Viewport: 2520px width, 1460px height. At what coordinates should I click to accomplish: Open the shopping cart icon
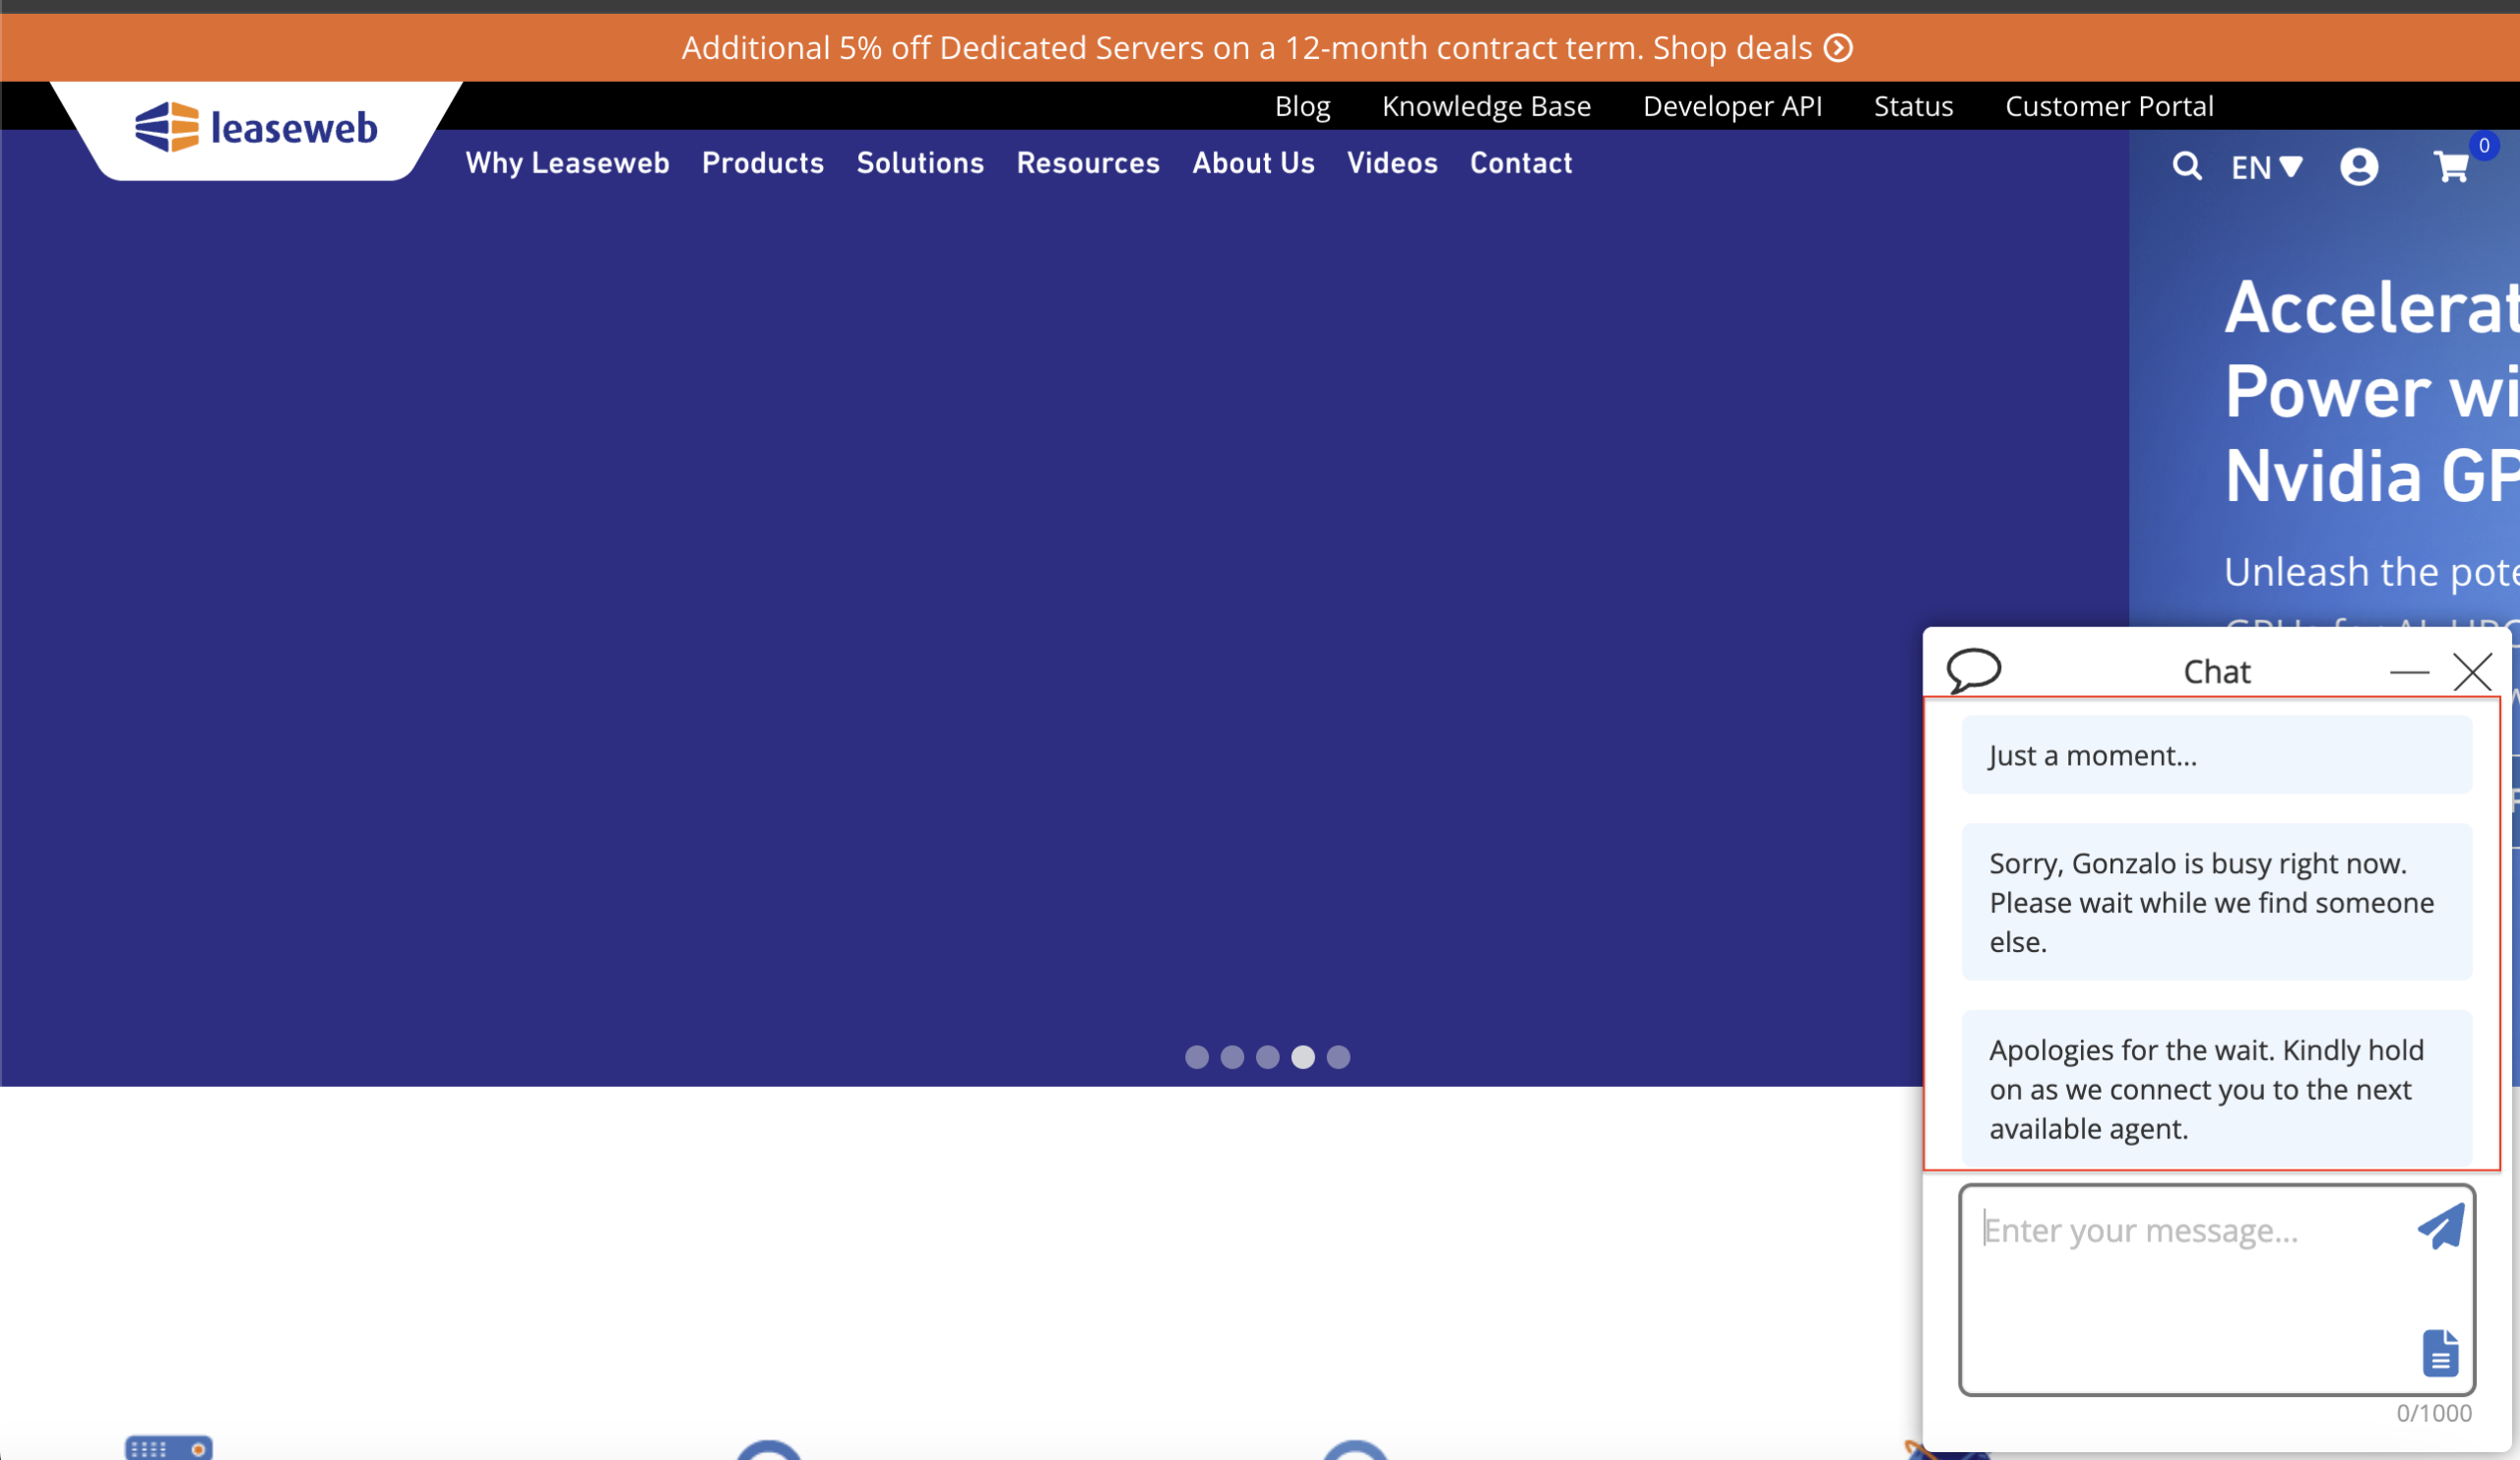point(2451,167)
